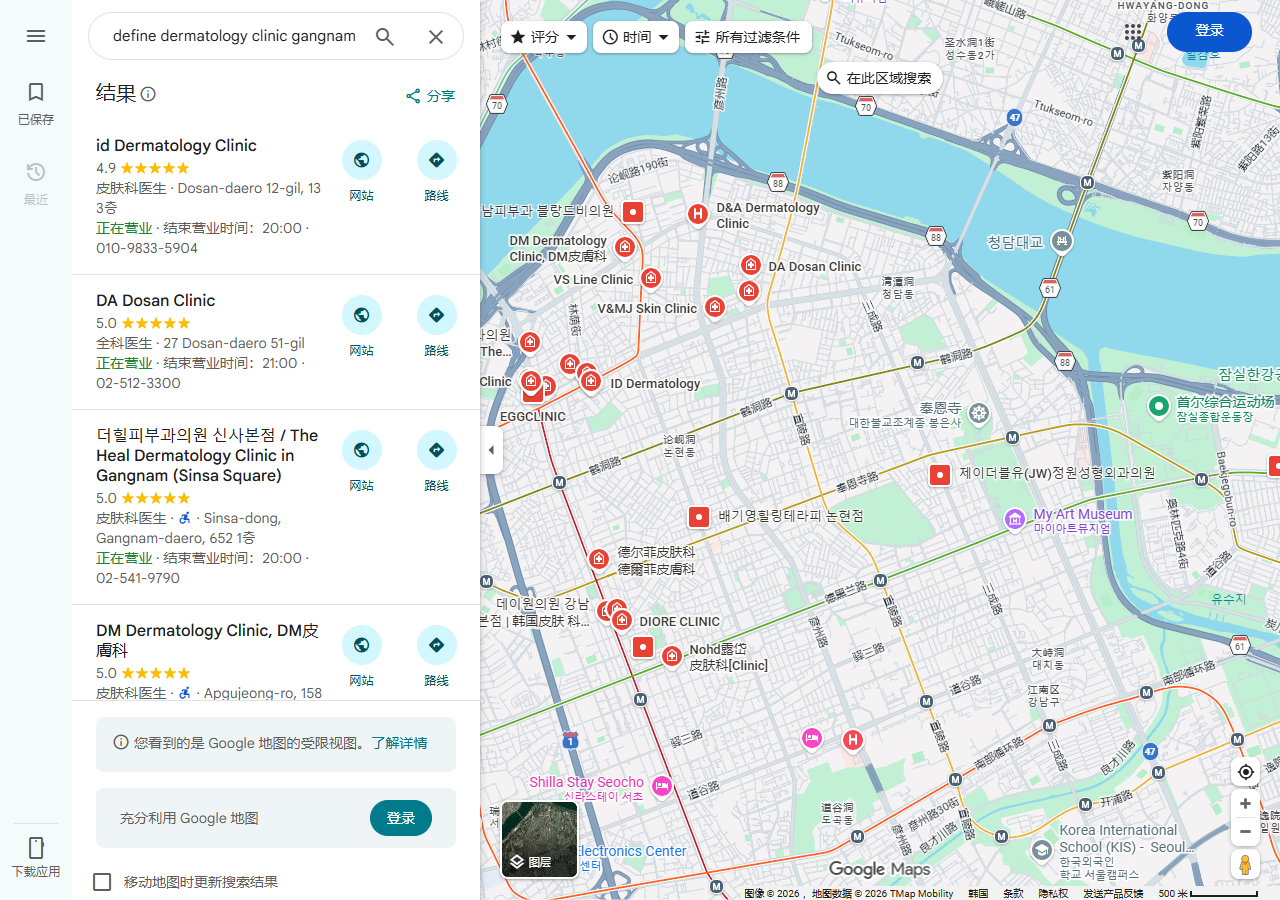Get directions to DM Dermatology Clinic
1280x900 pixels.
pyautogui.click(x=437, y=645)
